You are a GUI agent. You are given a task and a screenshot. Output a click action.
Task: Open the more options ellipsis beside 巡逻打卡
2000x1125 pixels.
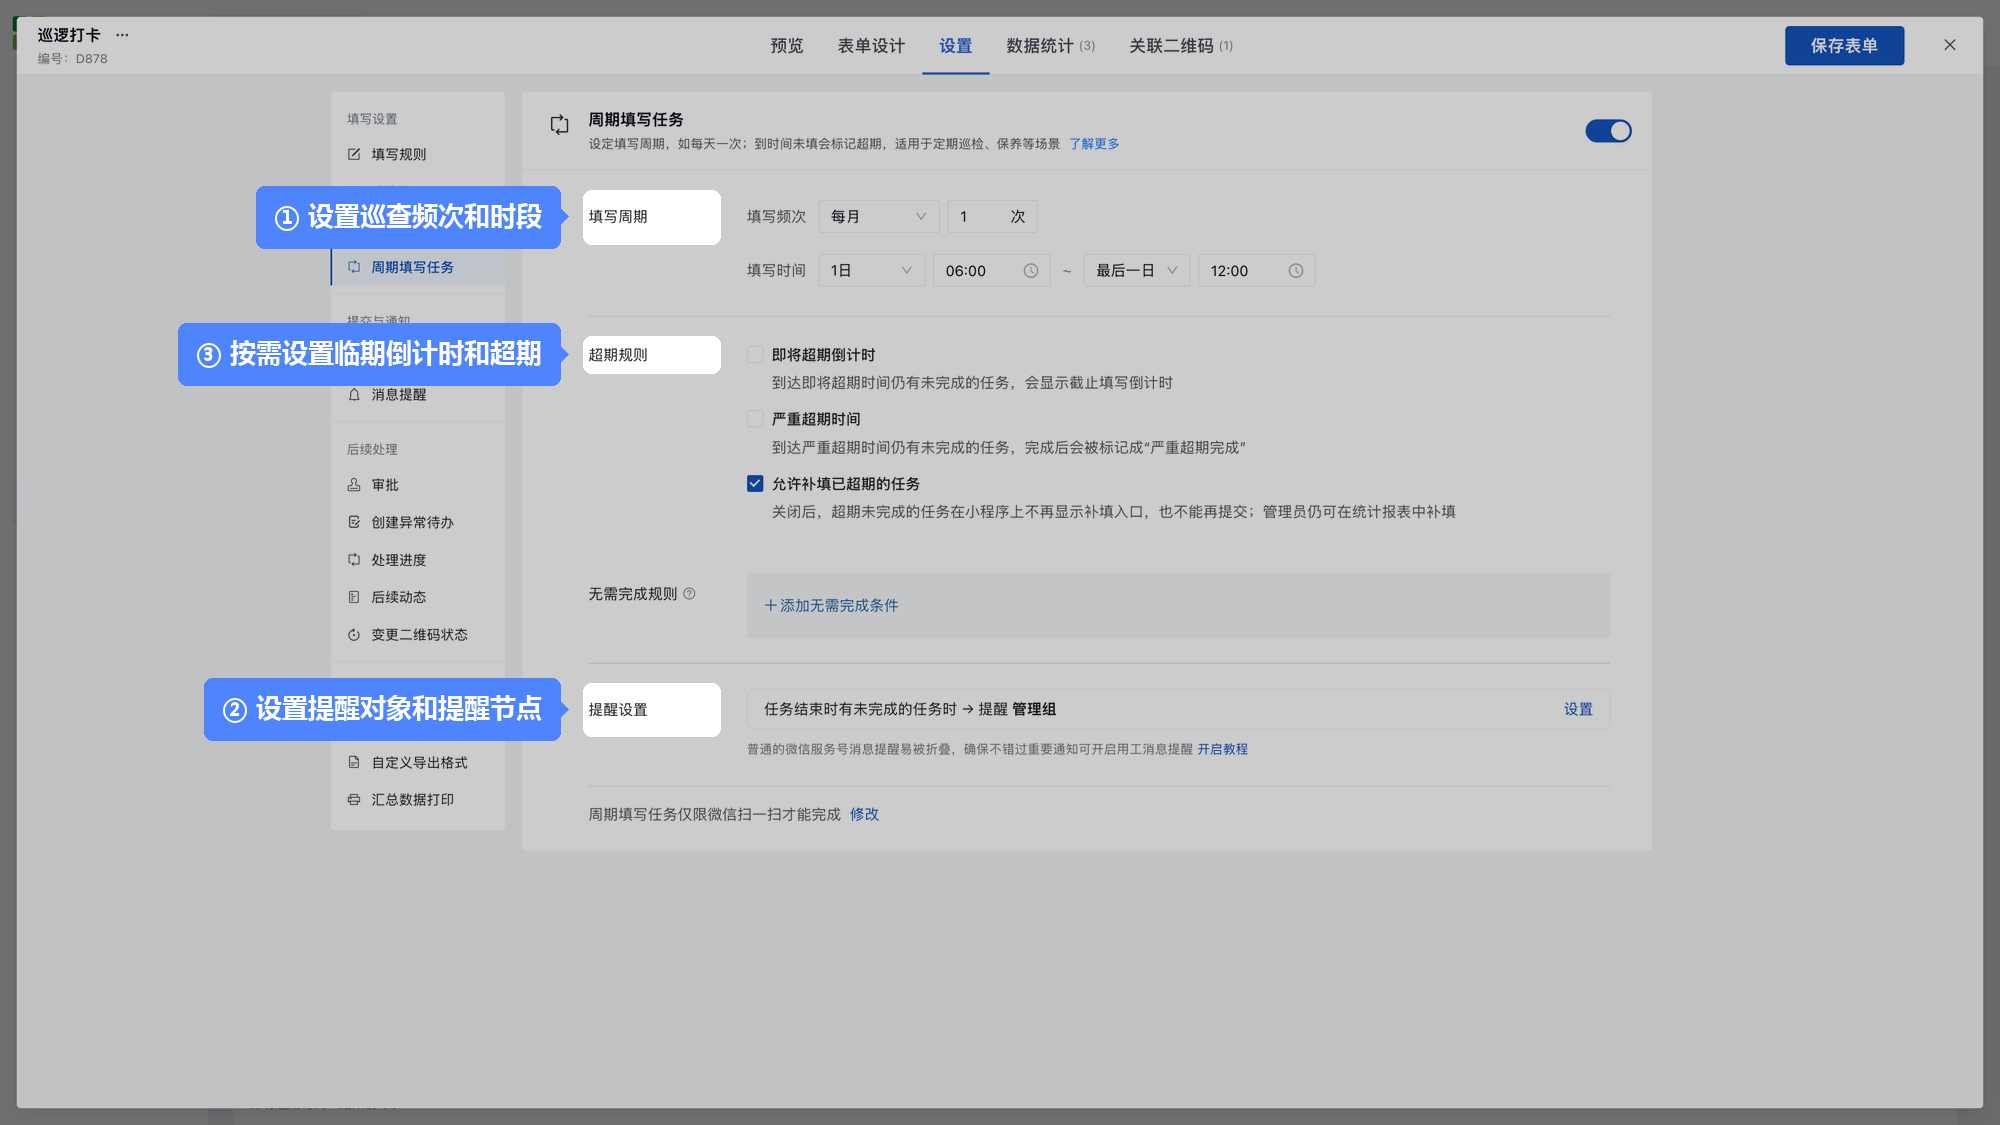click(x=122, y=35)
